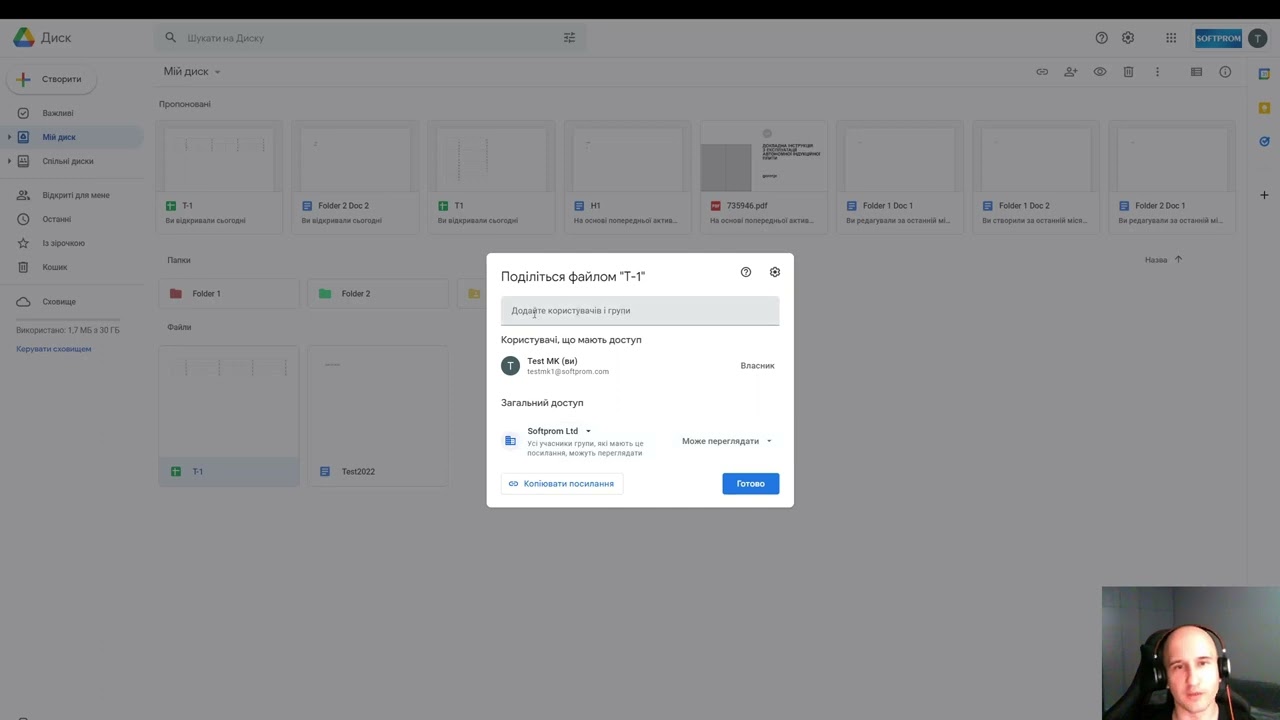Click owner Test MK (ви) entry
Image resolution: width=1280 pixels, height=720 pixels.
coord(640,366)
